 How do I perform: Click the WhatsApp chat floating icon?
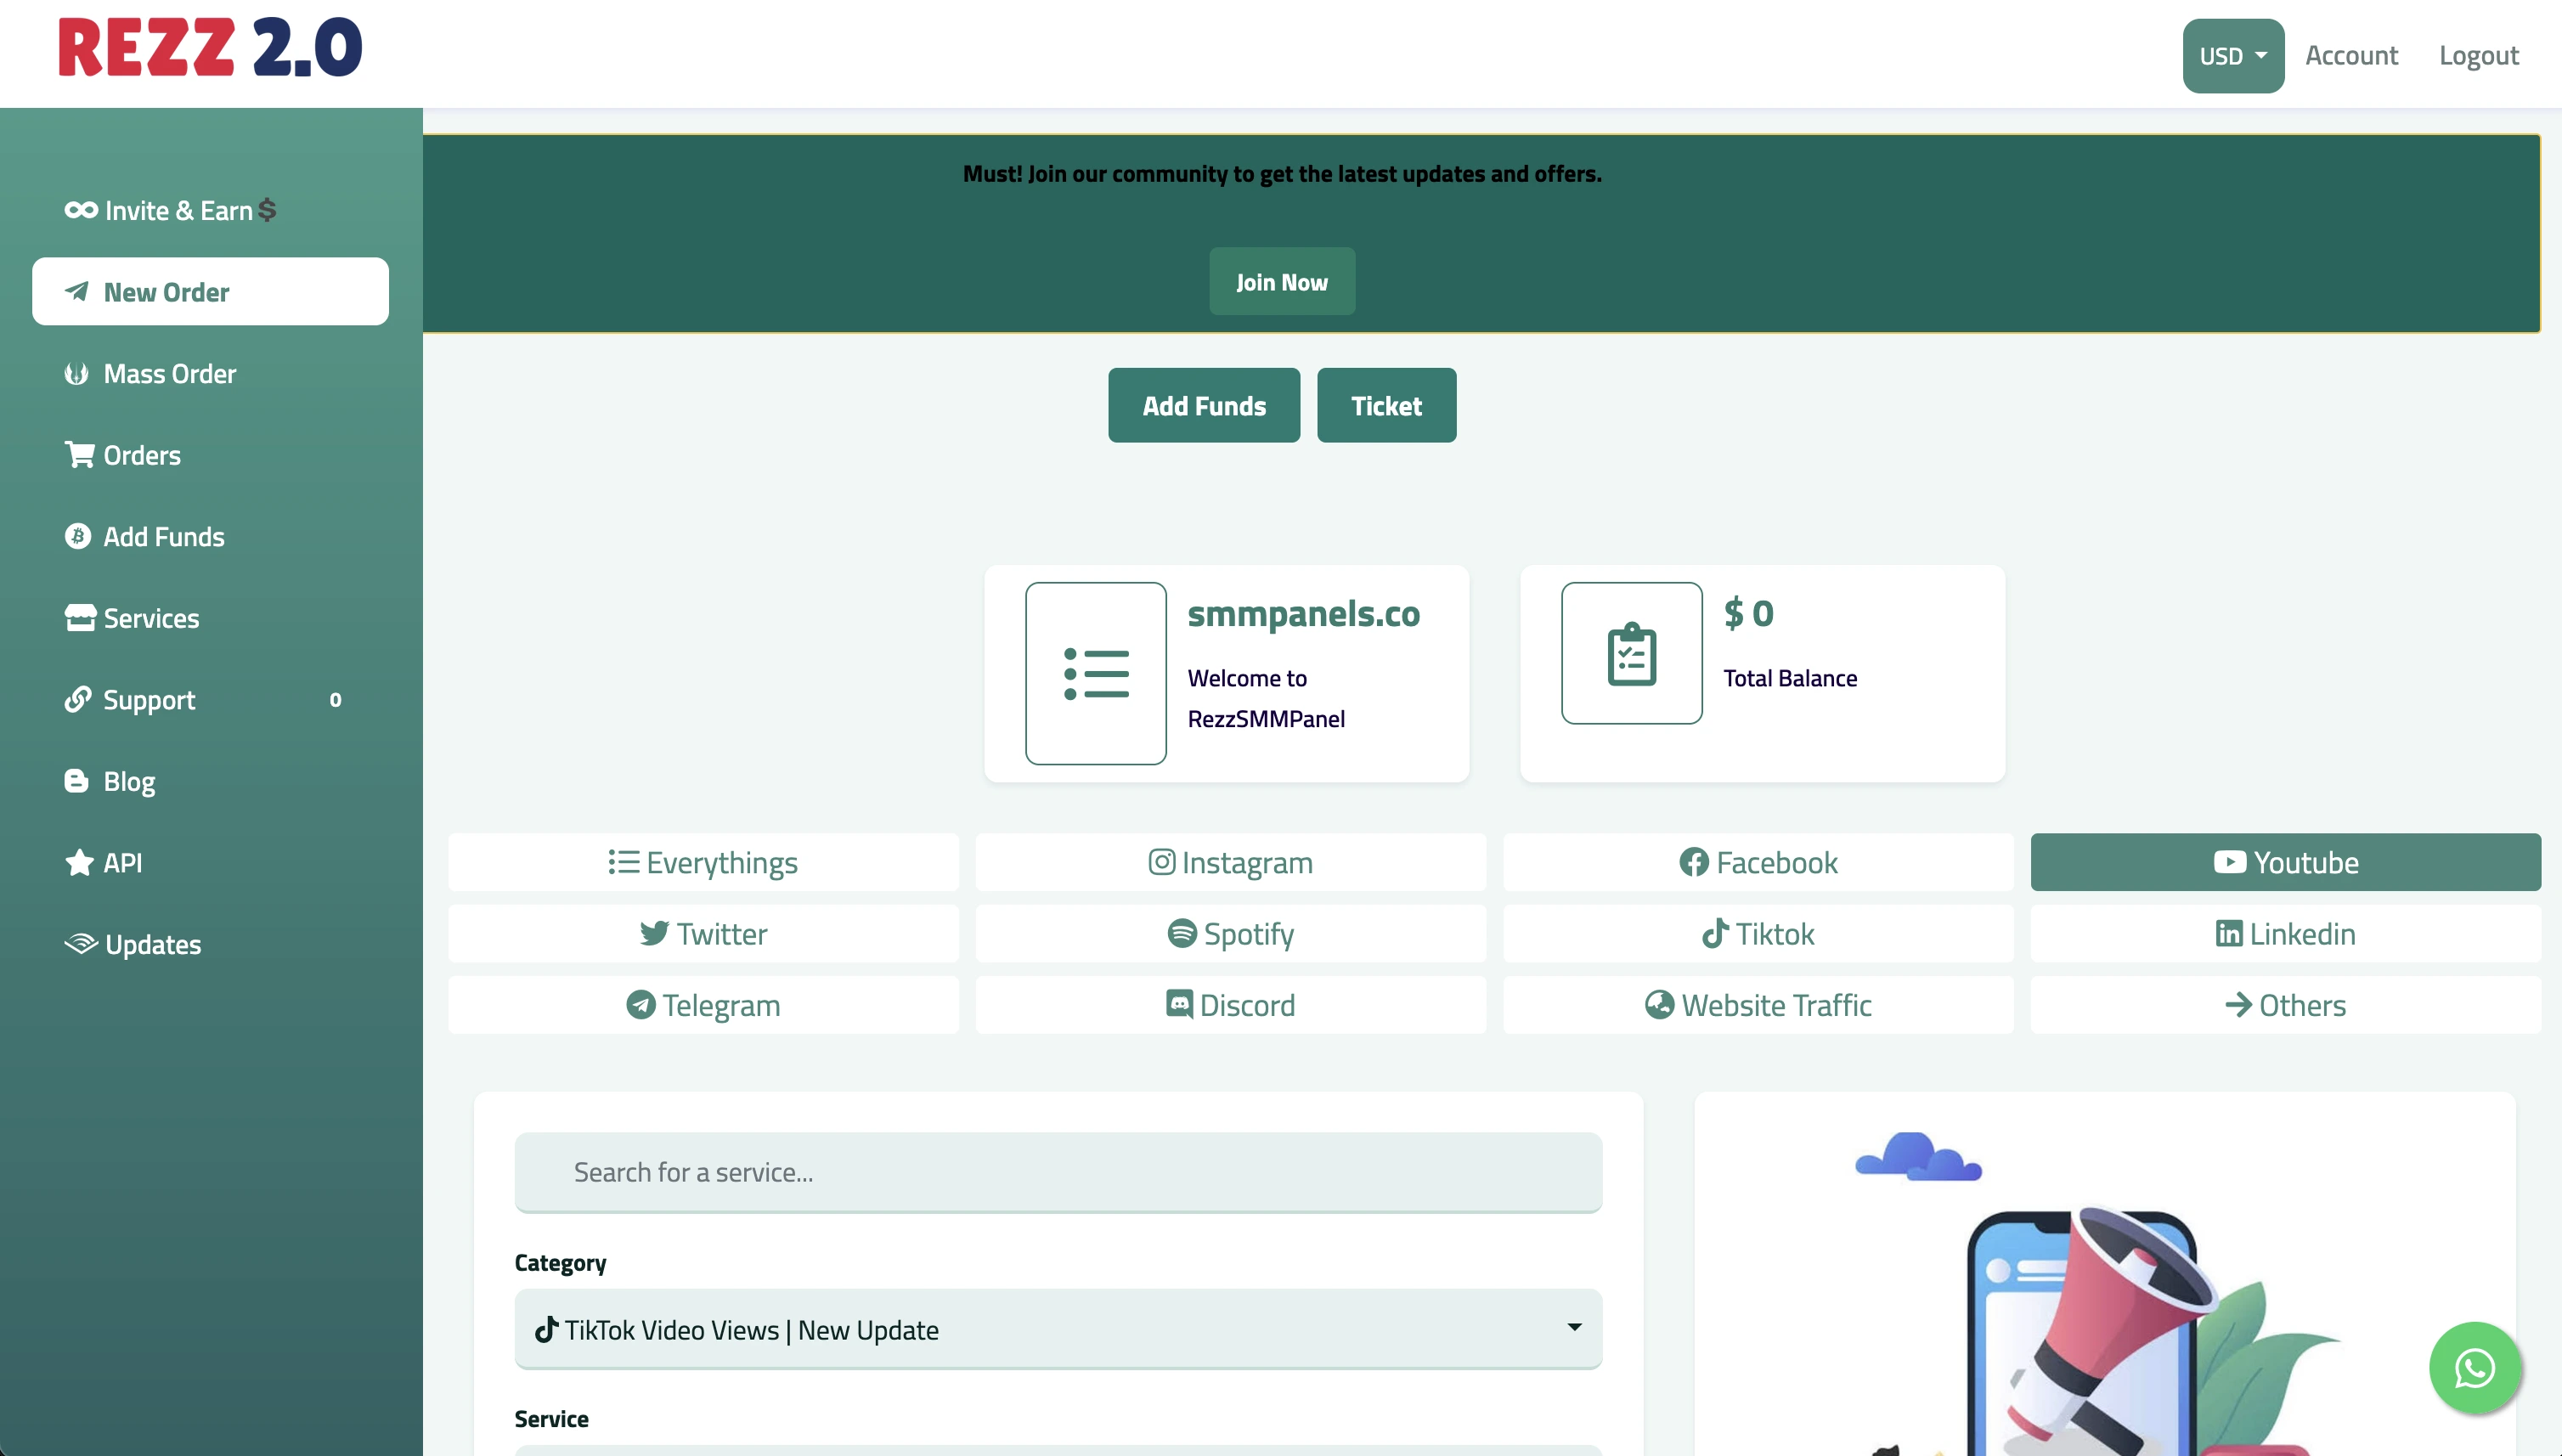point(2474,1367)
